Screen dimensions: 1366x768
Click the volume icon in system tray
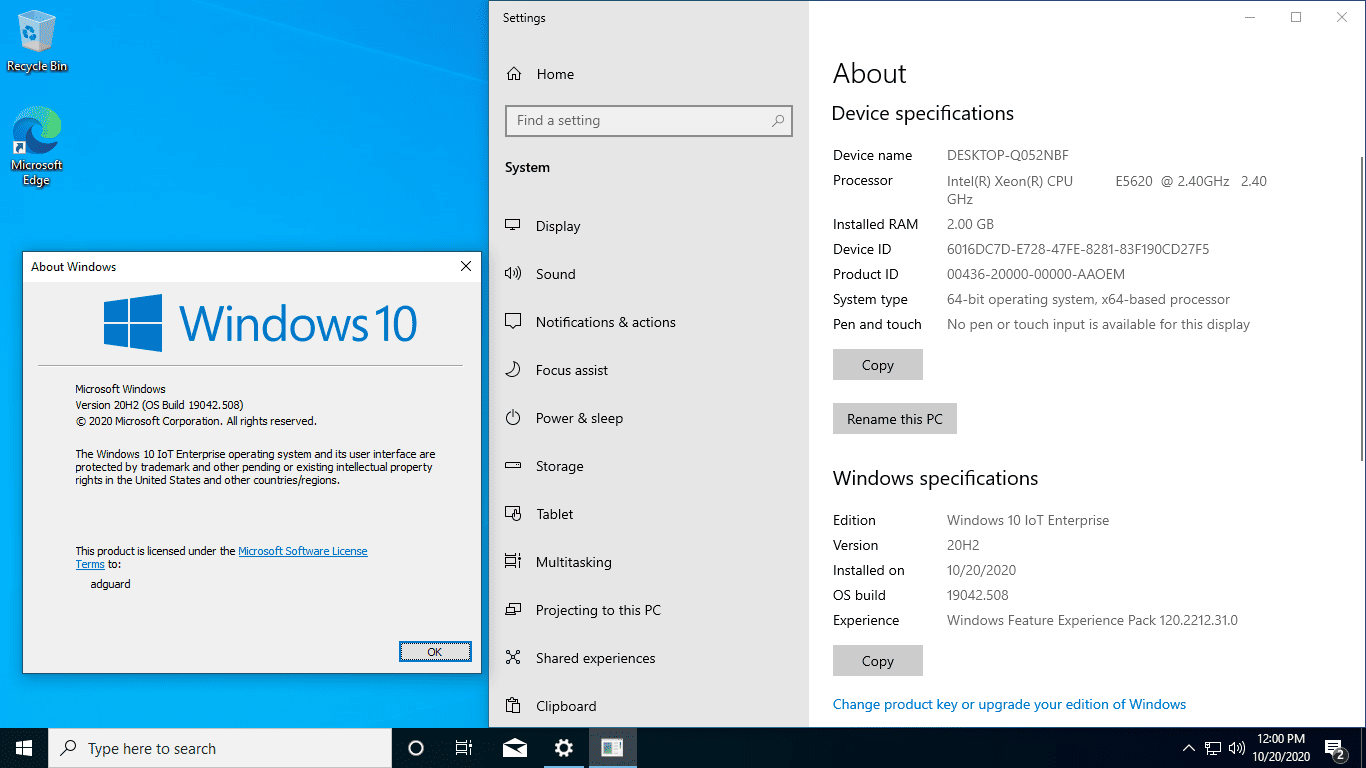tap(1237, 748)
